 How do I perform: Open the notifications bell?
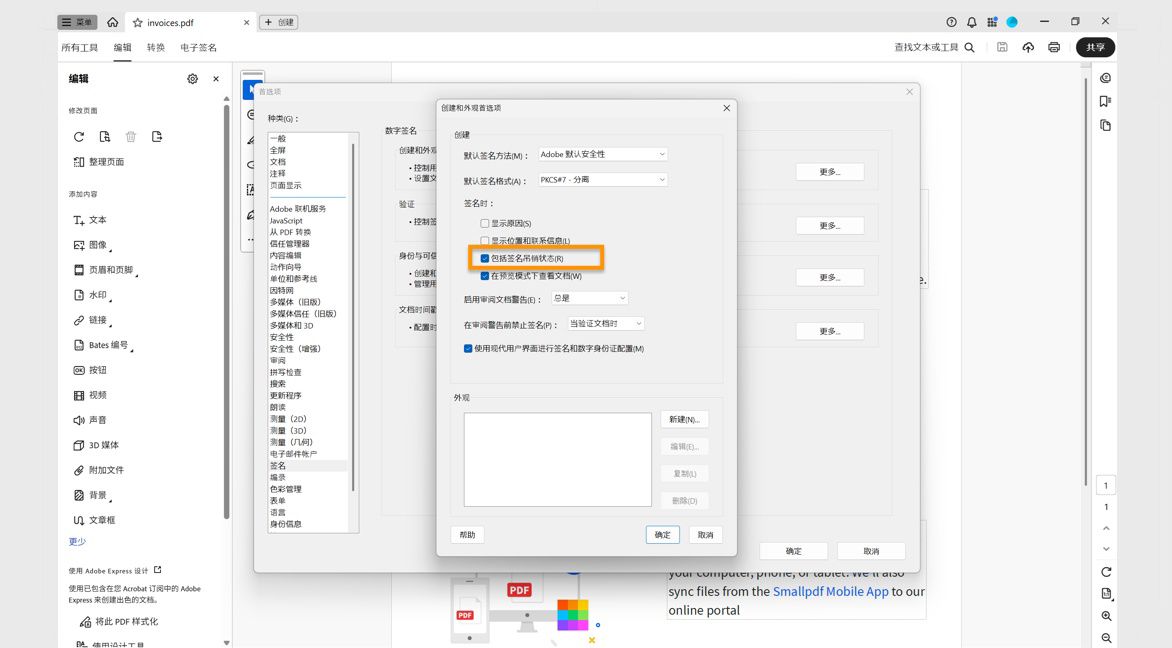point(971,22)
